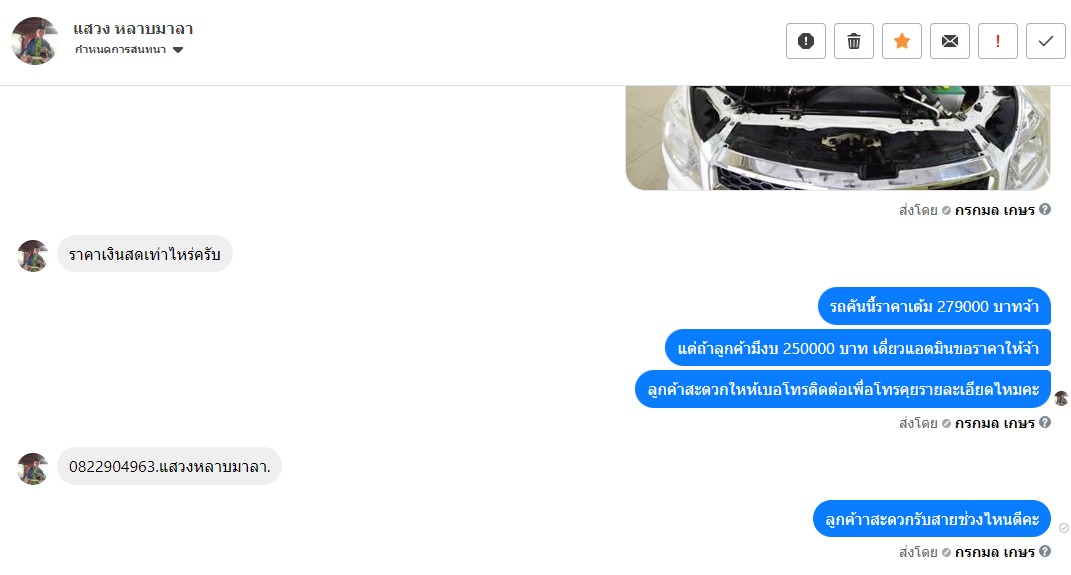The width and height of the screenshot is (1071, 575).
Task: Mark conversation unread with envelope icon
Action: click(949, 41)
